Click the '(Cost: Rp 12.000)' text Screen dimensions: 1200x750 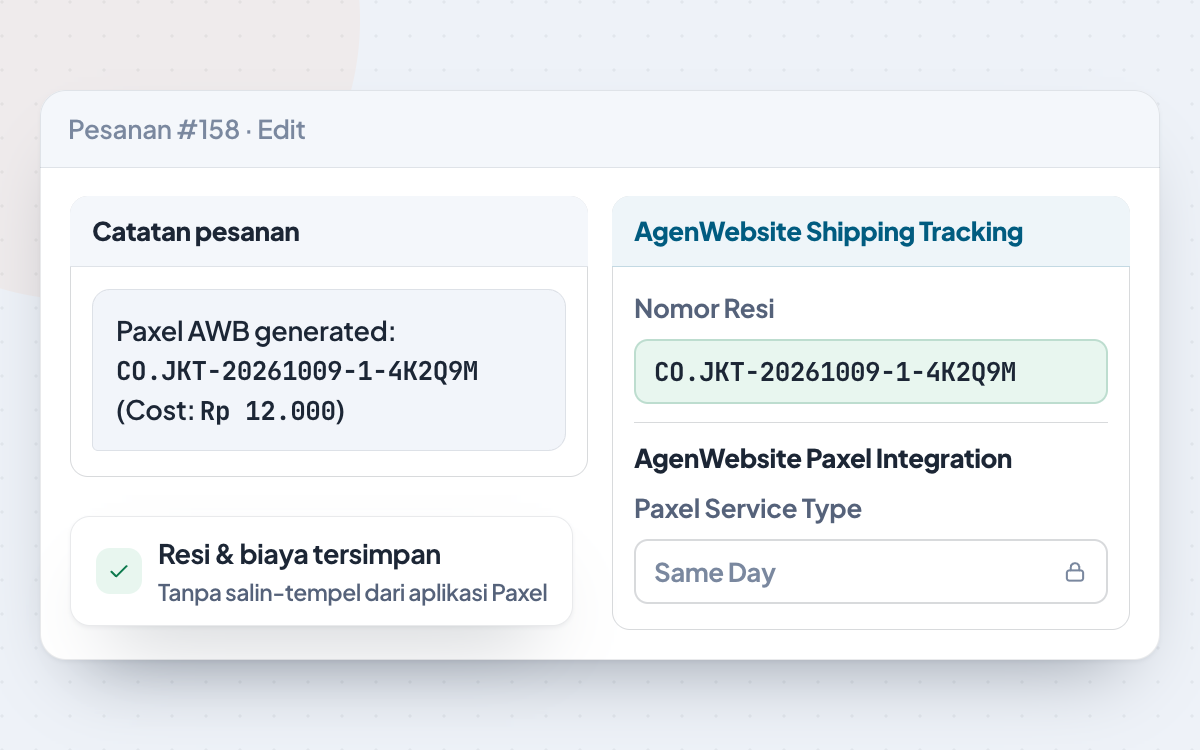tap(231, 411)
